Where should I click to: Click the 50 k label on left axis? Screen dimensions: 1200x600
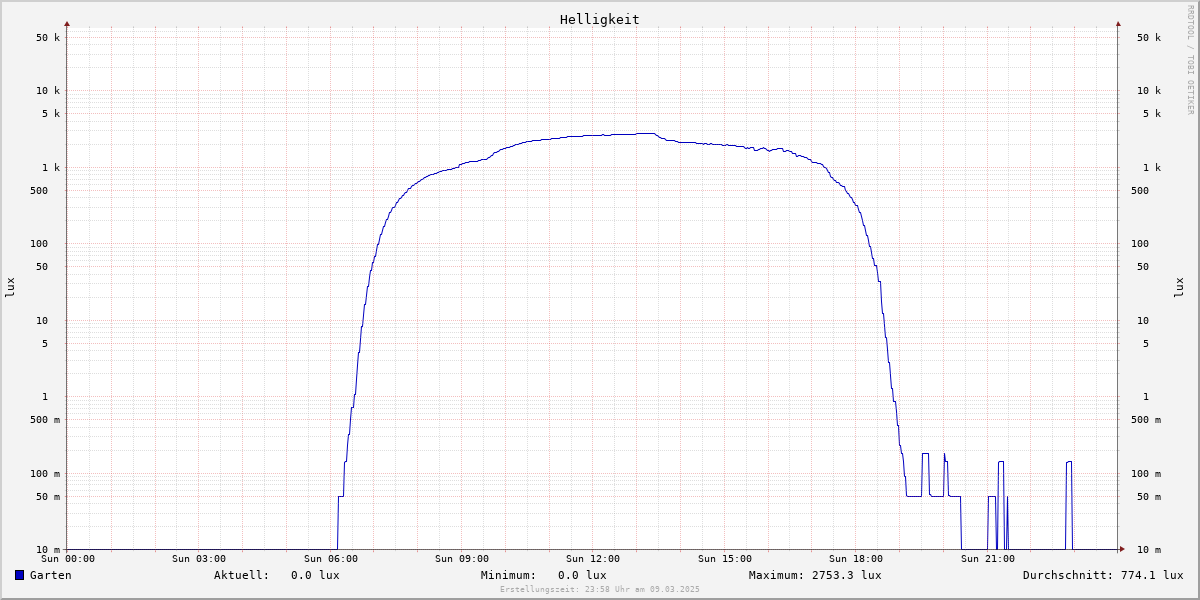(48, 38)
